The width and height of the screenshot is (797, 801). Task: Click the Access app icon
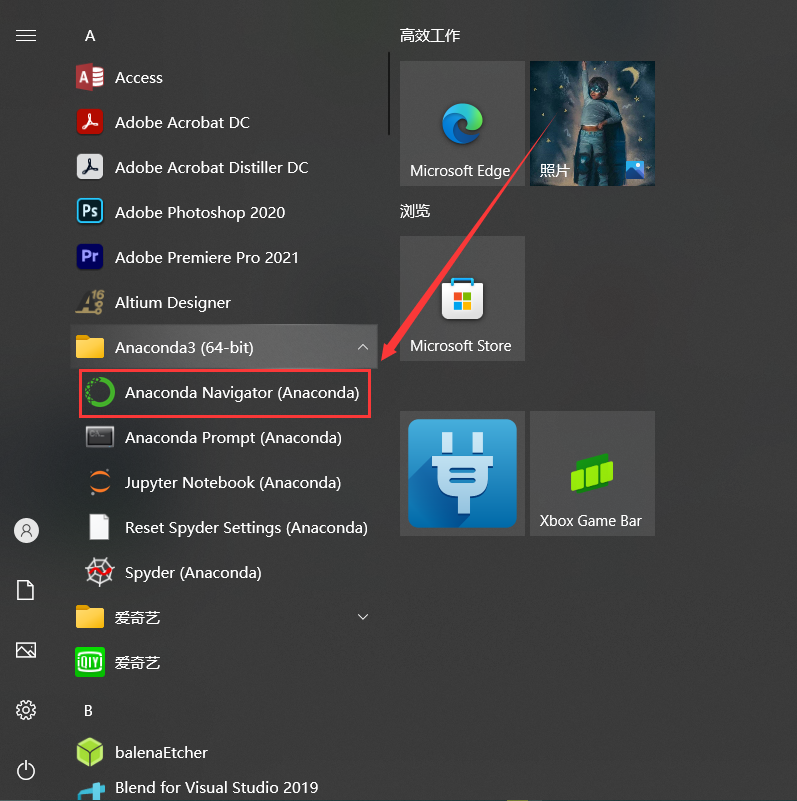point(90,77)
